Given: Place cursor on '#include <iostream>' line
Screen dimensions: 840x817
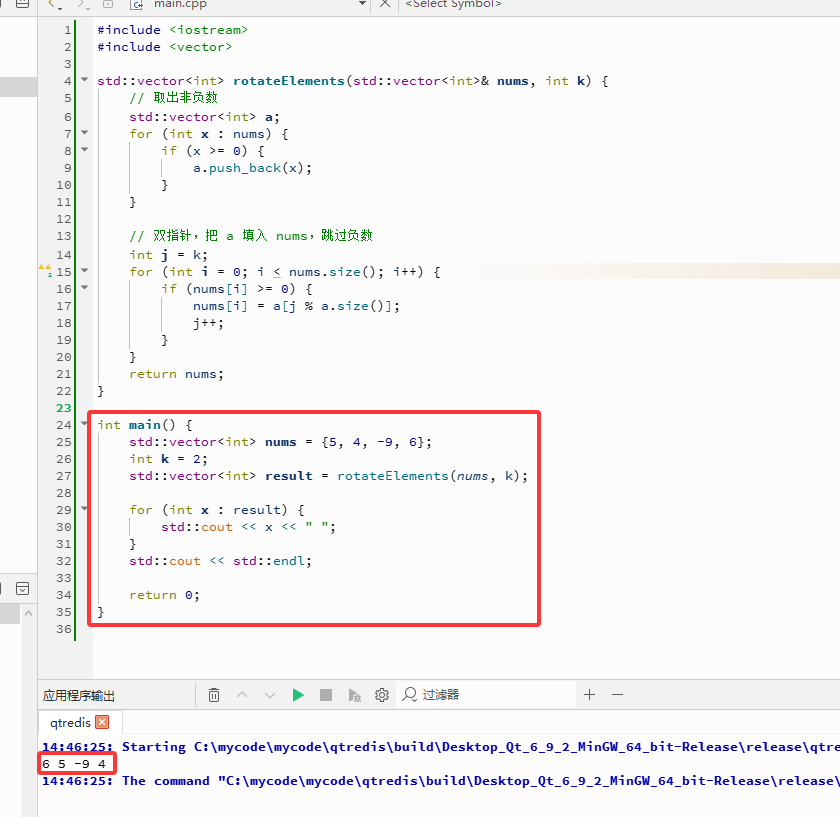Looking at the screenshot, I should coord(172,30).
